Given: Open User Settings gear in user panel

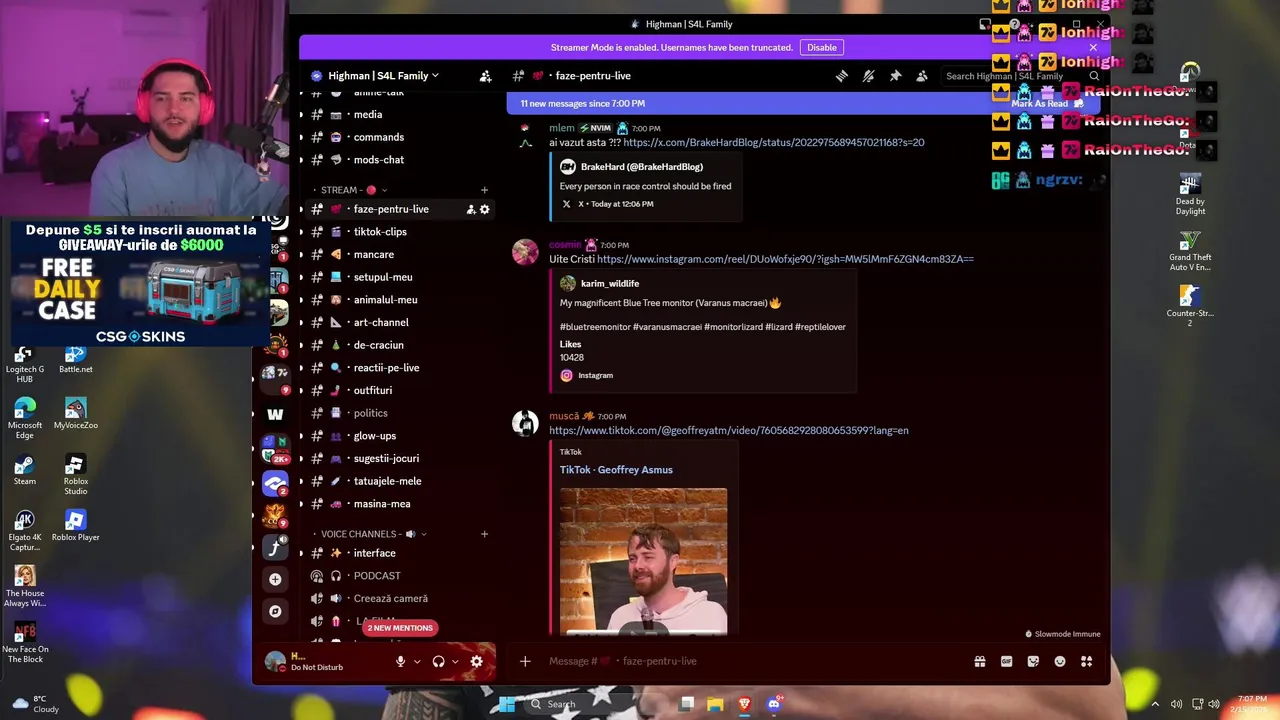Looking at the screenshot, I should 476,661.
